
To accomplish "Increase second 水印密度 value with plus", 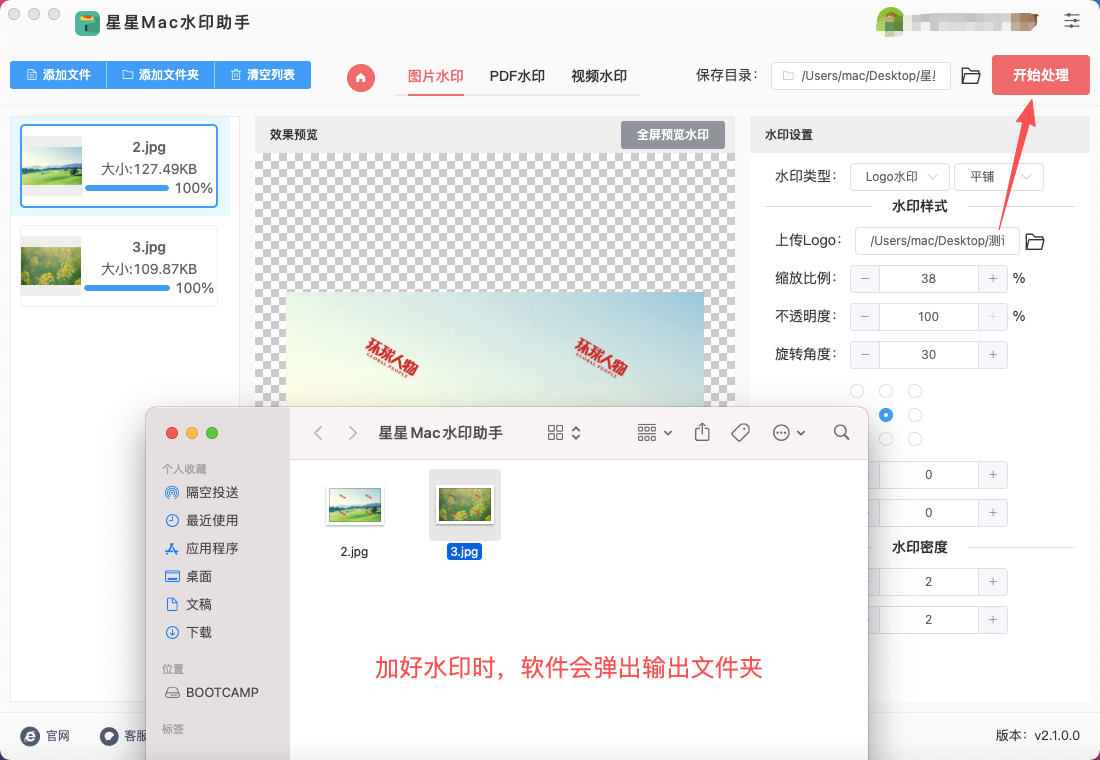I will [x=993, y=619].
